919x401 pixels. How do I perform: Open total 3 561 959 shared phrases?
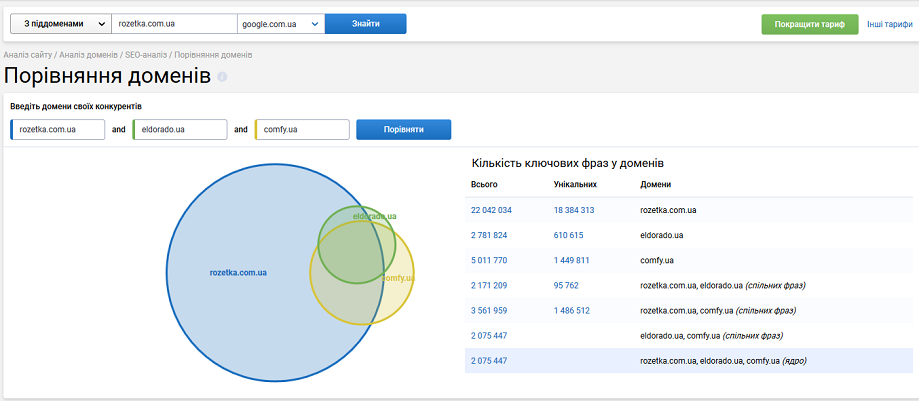pos(489,310)
